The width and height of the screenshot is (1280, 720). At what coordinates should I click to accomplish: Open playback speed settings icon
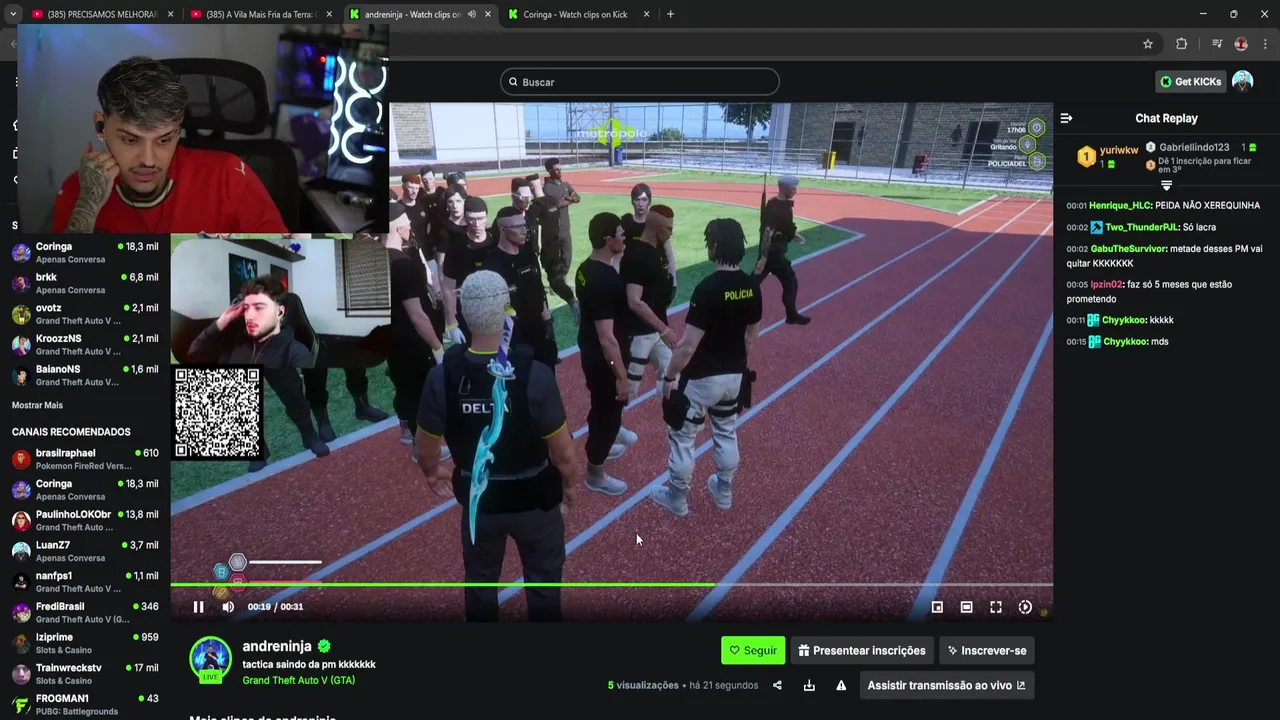click(1025, 607)
